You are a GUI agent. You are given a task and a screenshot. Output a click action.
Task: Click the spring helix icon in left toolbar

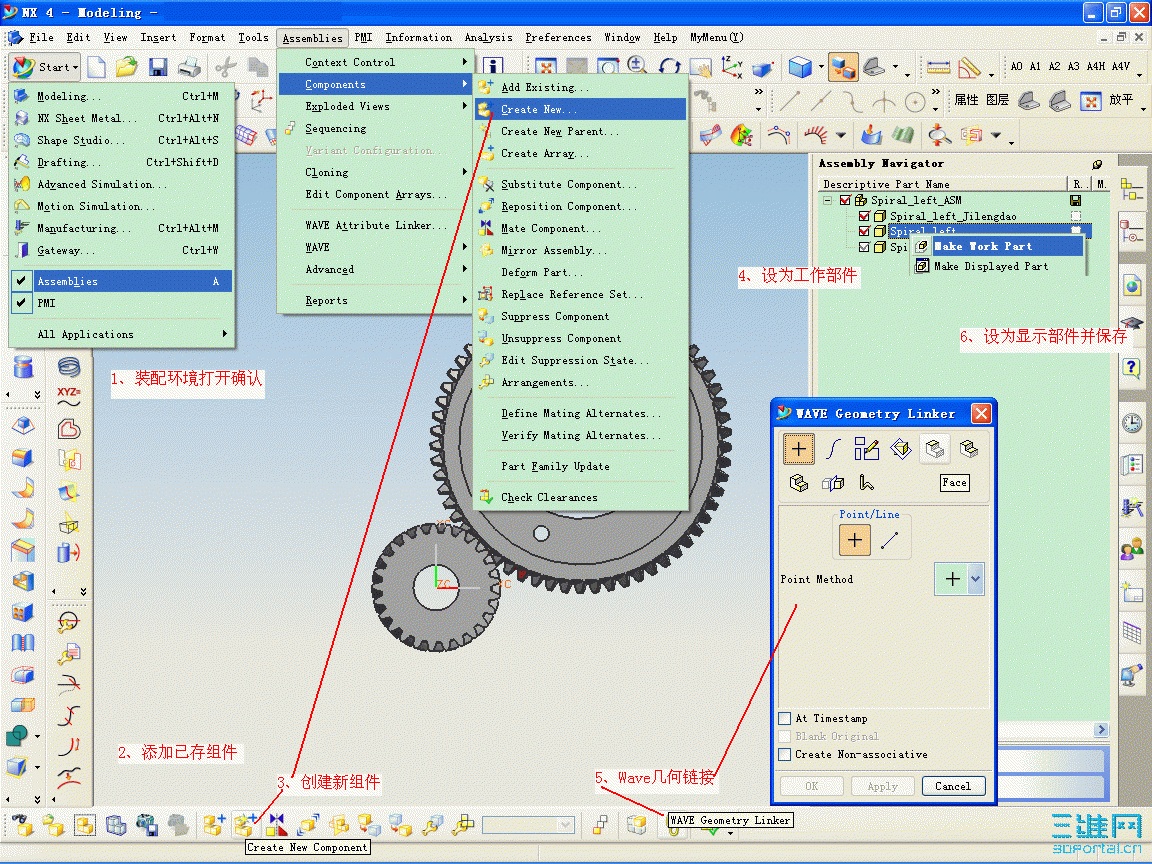tap(68, 367)
